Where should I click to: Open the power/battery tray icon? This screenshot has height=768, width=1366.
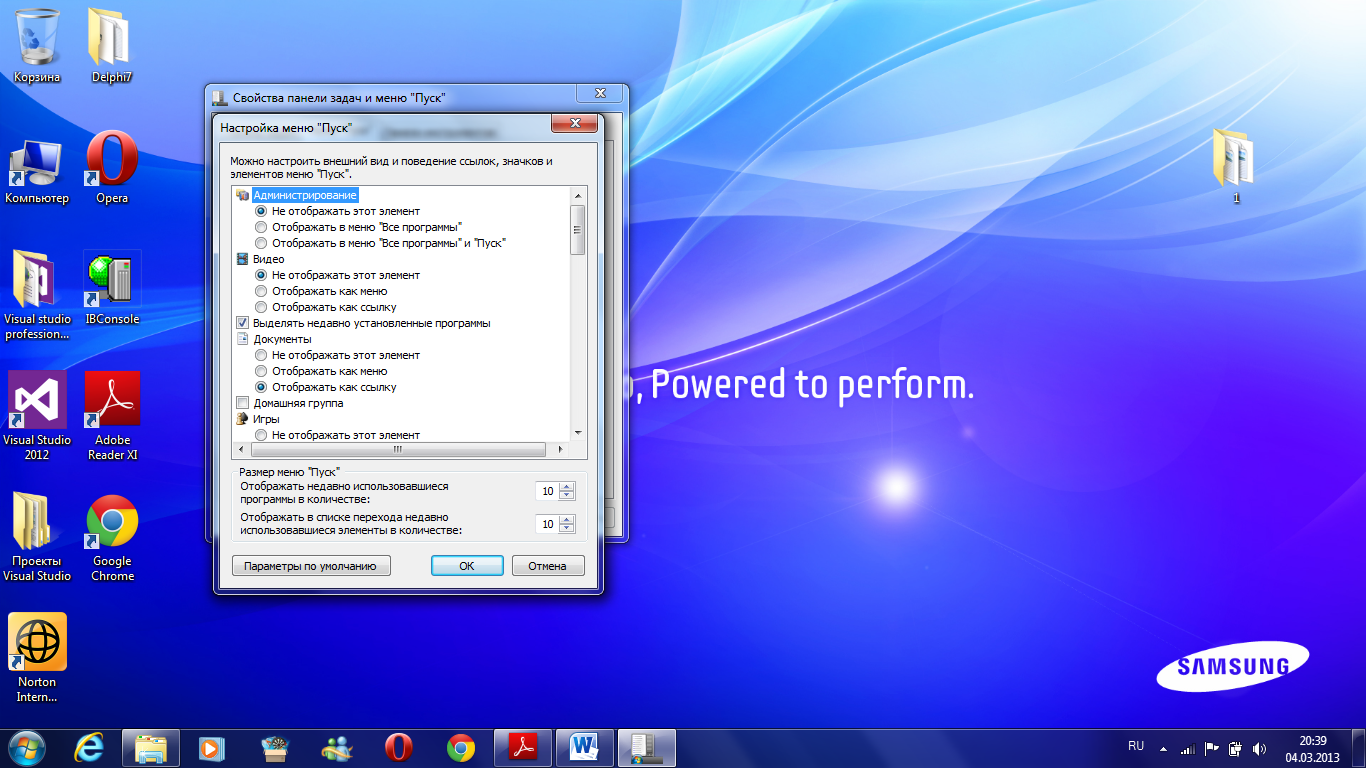click(1235, 748)
